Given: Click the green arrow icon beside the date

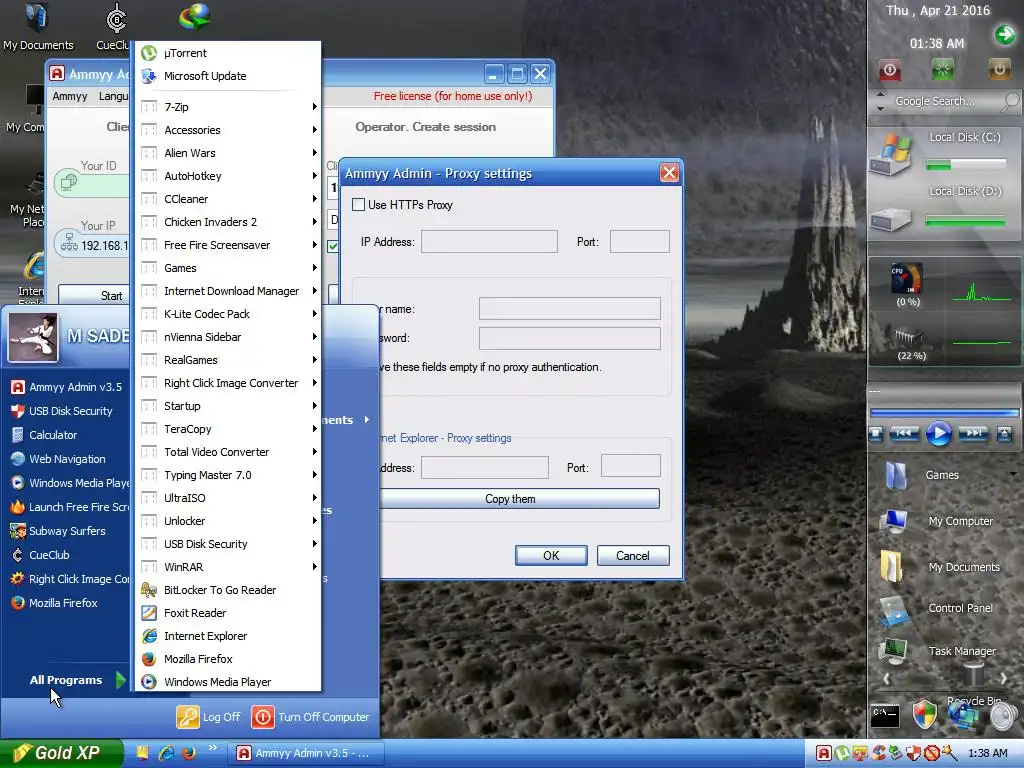Looking at the screenshot, I should pos(1004,34).
